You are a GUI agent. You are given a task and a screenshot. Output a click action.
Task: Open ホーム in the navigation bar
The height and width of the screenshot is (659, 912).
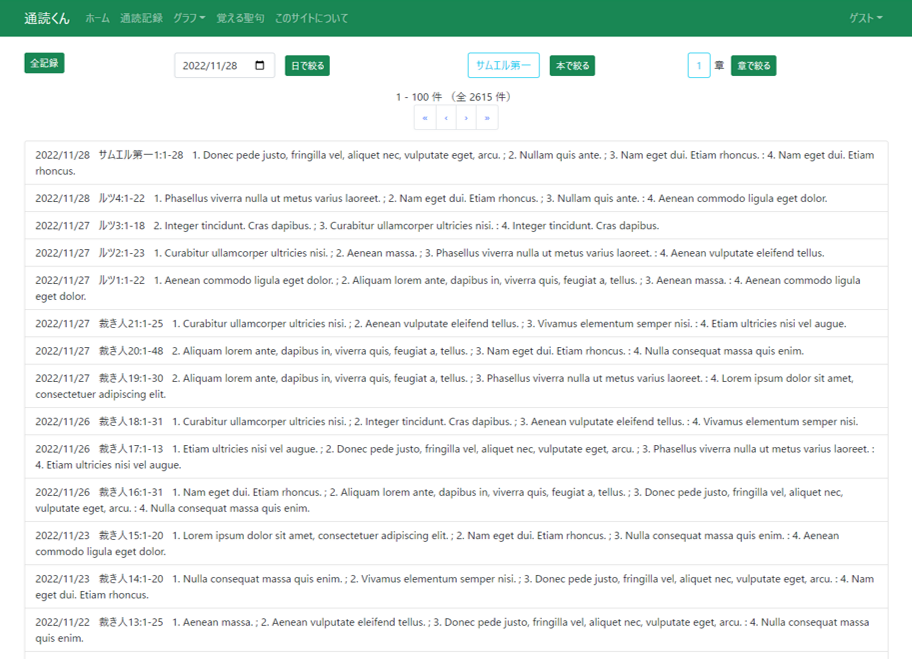[x=97, y=18]
